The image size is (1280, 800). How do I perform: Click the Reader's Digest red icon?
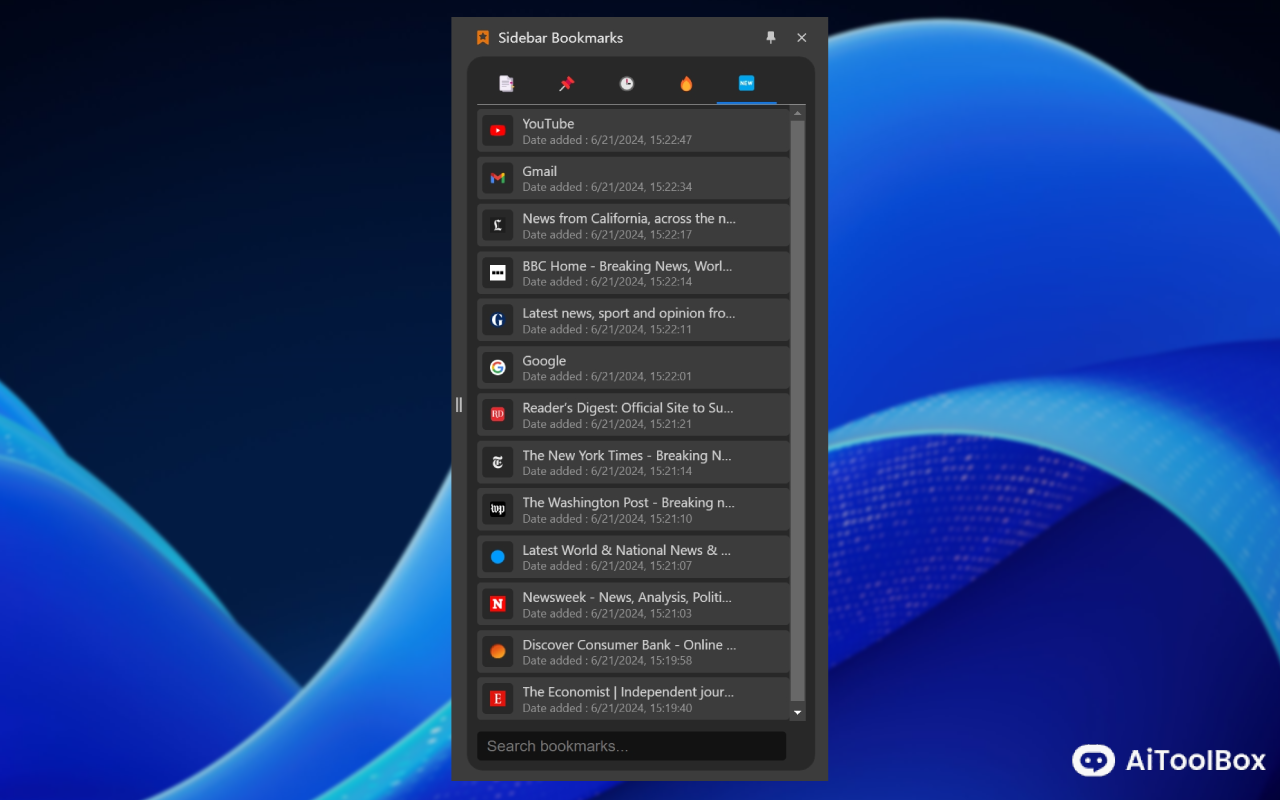[498, 415]
